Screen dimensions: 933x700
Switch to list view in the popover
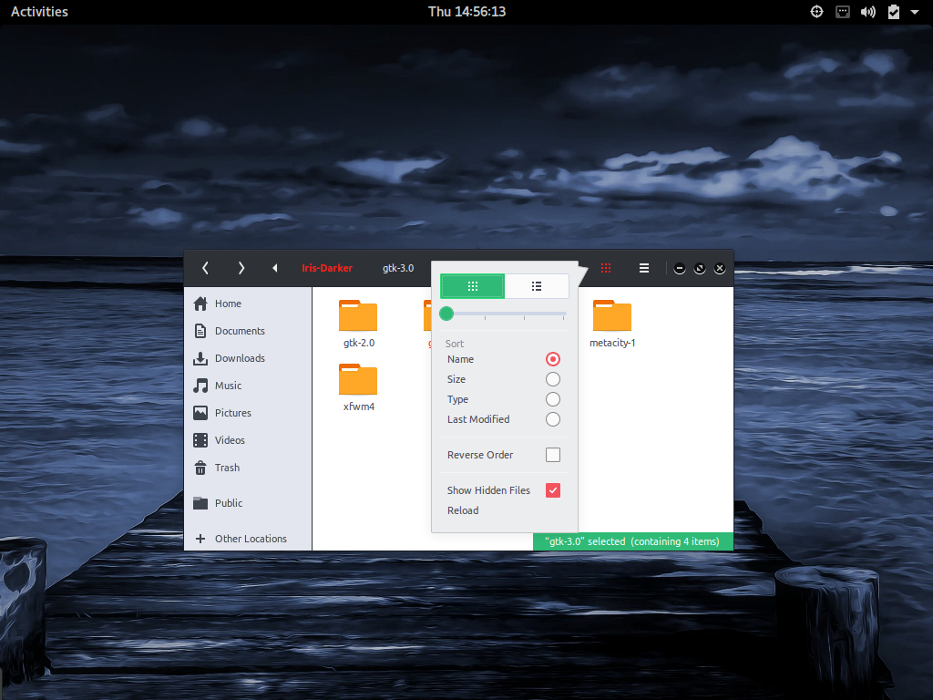(x=536, y=286)
